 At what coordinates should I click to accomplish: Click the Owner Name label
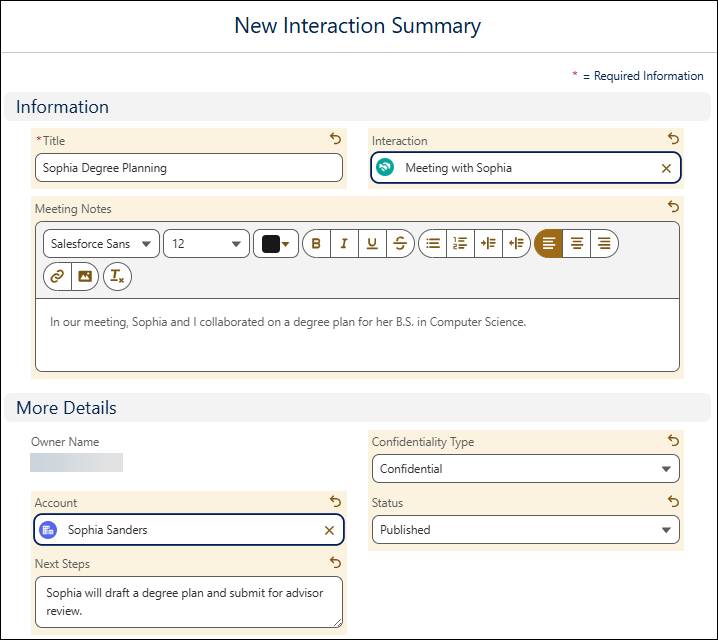pyautogui.click(x=65, y=442)
